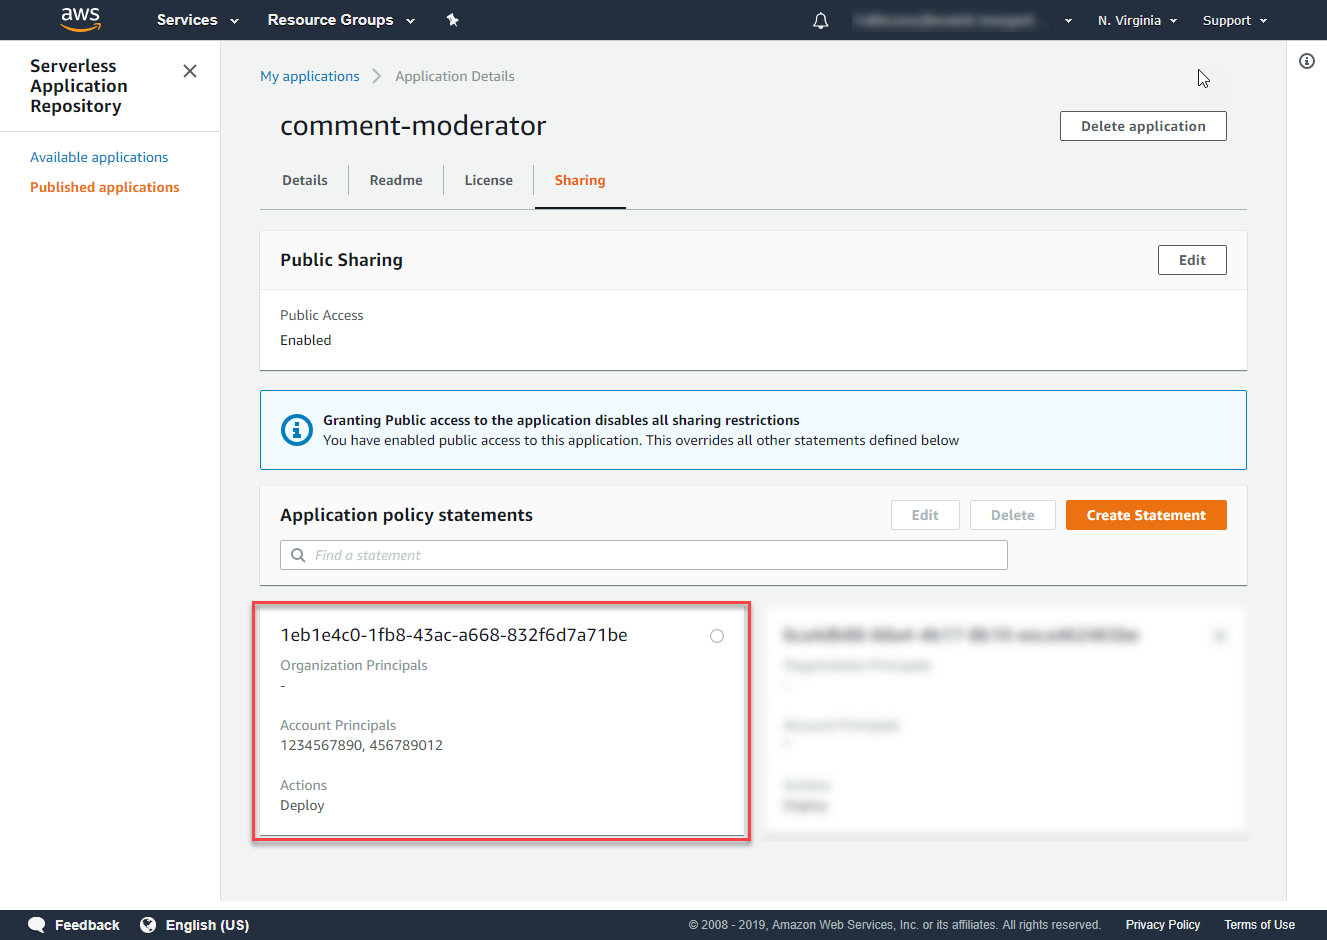Expand the Services menu
This screenshot has width=1327, height=940.
click(198, 20)
